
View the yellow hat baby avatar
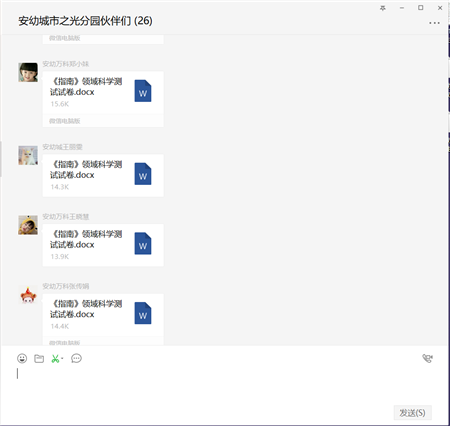point(28,225)
